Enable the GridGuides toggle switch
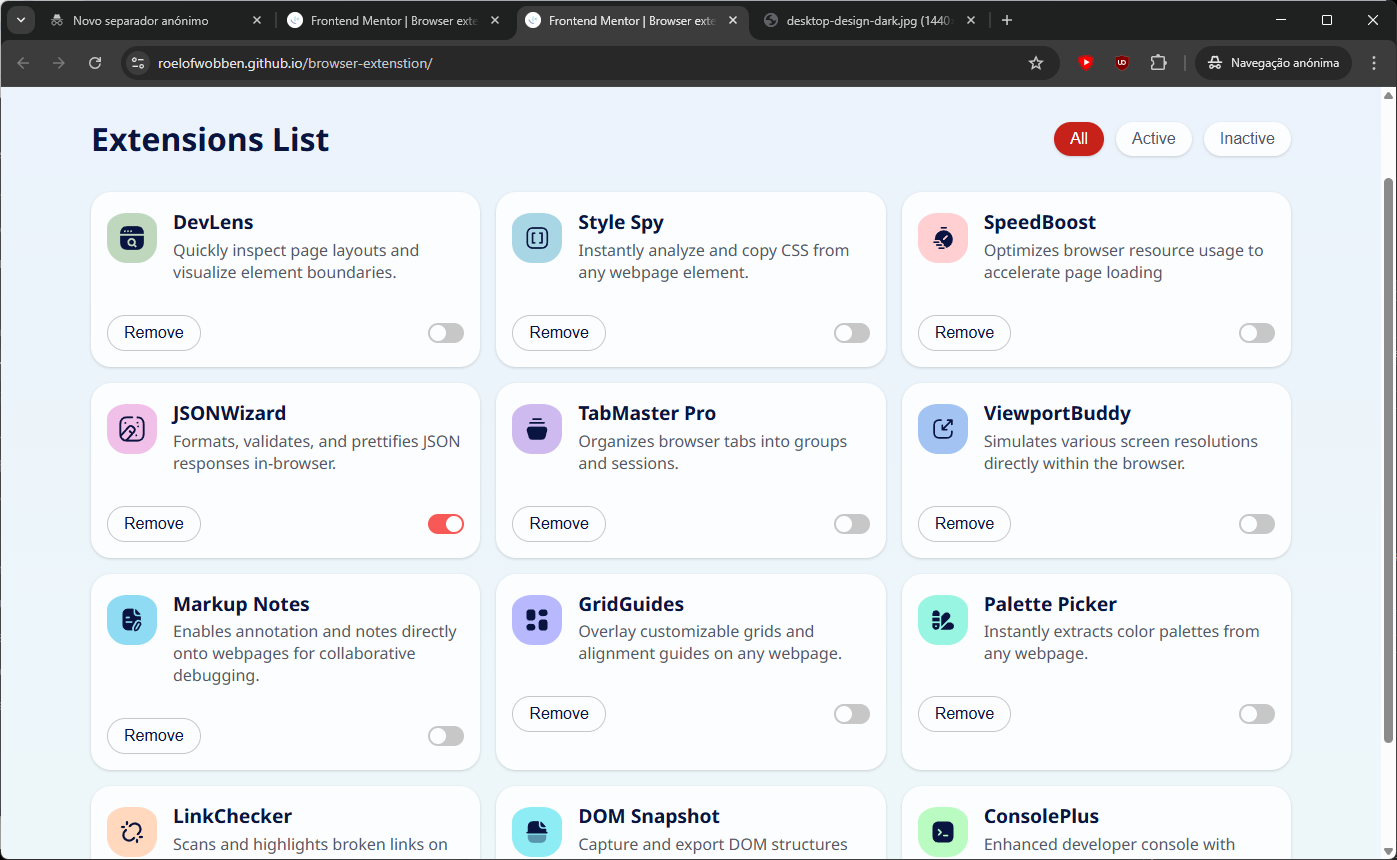 pyautogui.click(x=852, y=714)
